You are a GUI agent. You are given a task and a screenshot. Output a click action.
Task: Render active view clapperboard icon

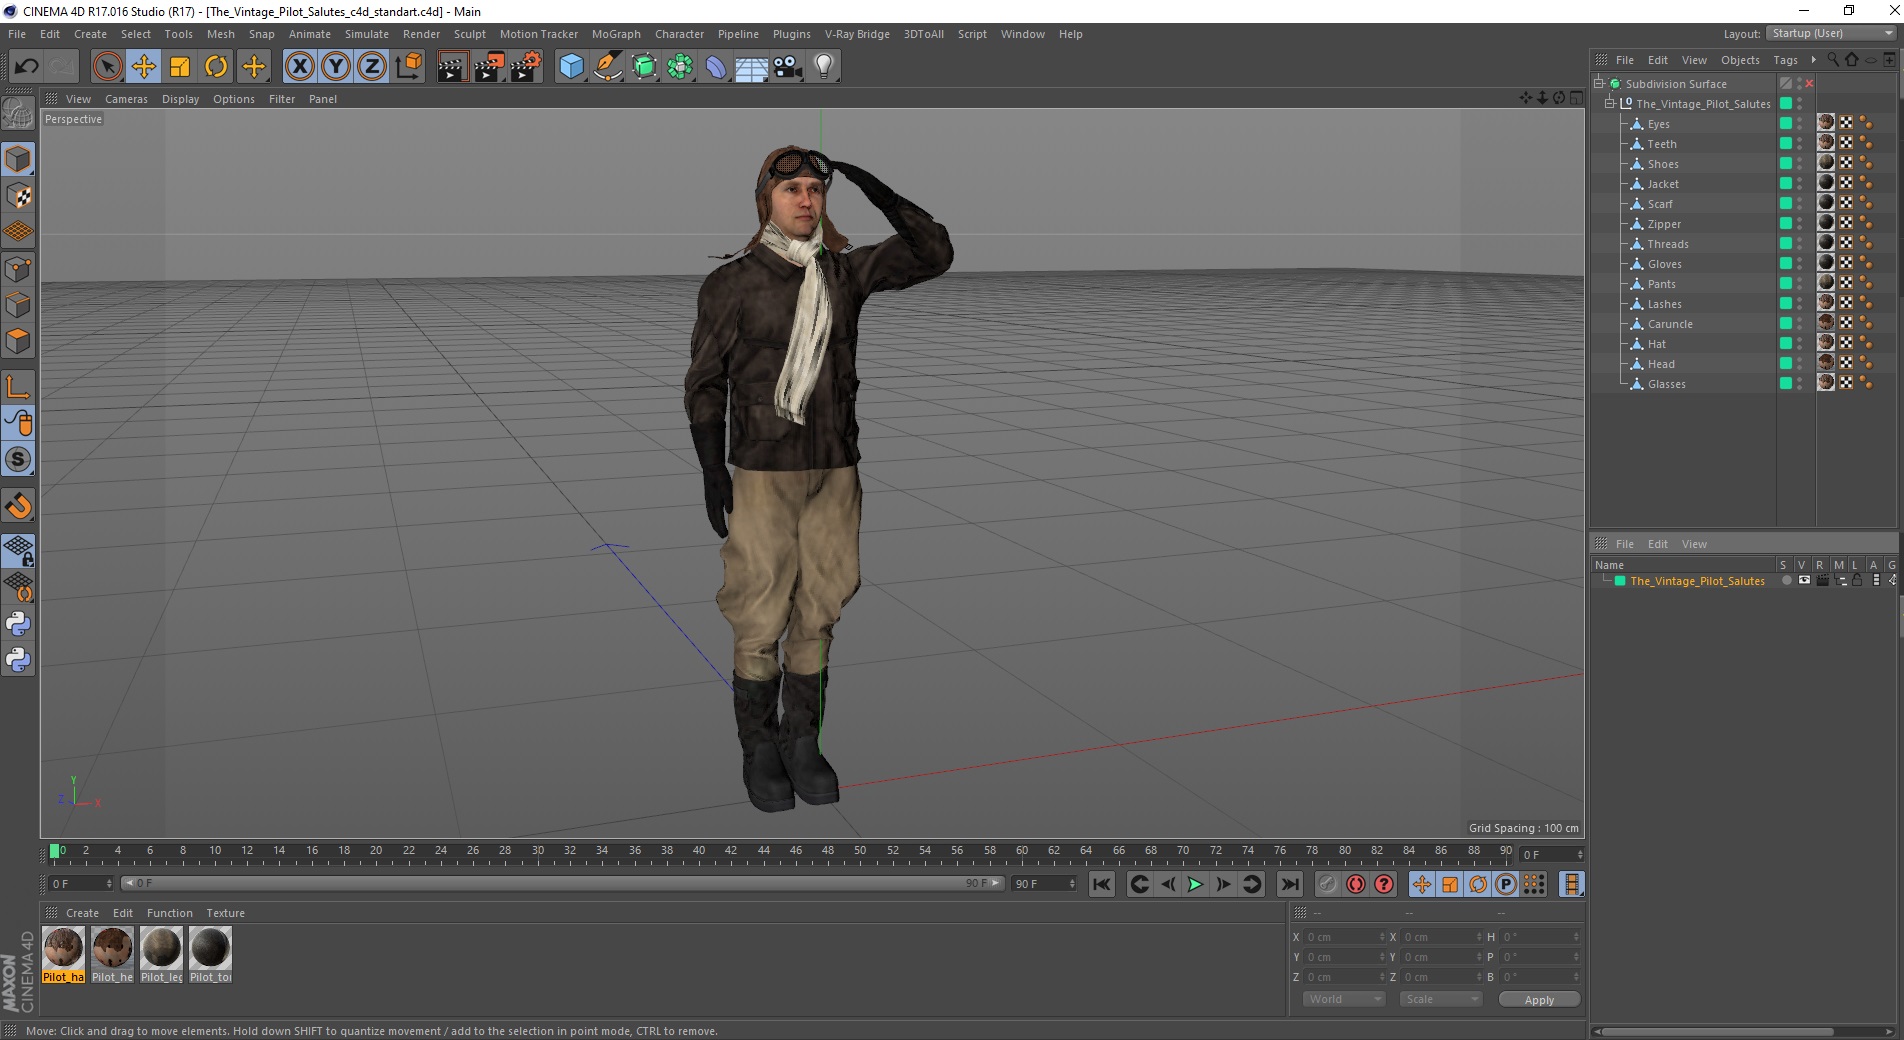click(x=452, y=67)
